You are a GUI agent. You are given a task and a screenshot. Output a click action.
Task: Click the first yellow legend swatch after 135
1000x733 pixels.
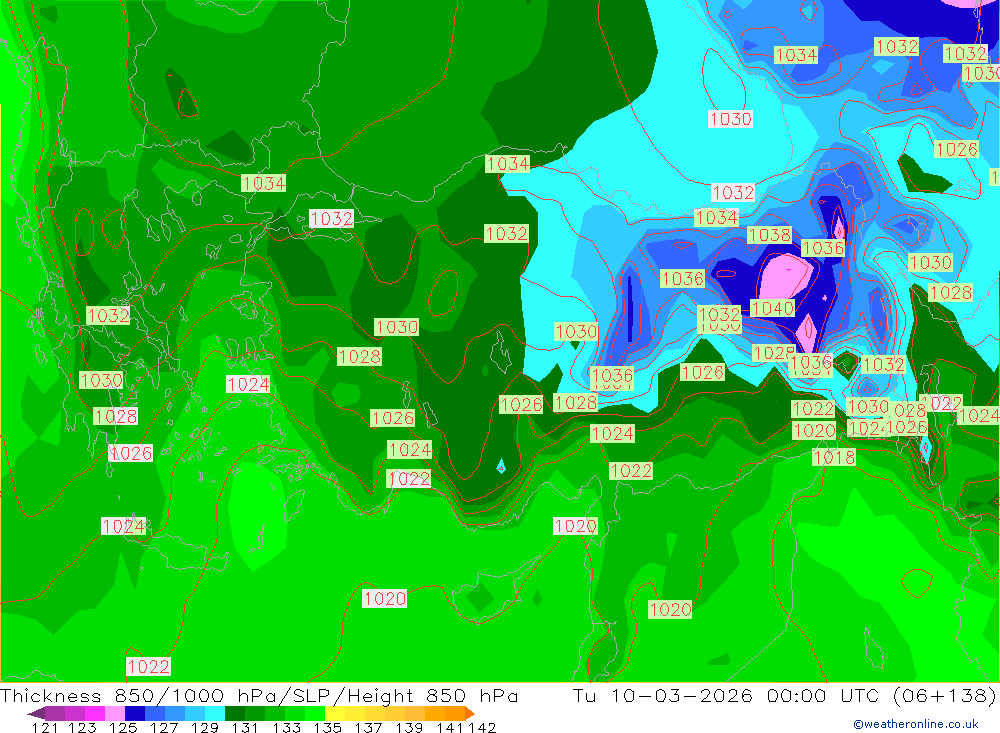pos(335,713)
